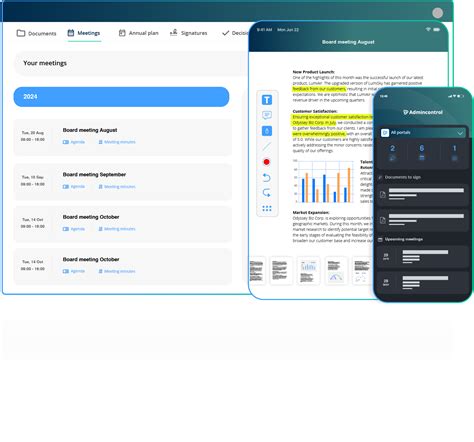Select the diagonal line tool on the tablet
Screen dimensions: 474x442
point(267,146)
